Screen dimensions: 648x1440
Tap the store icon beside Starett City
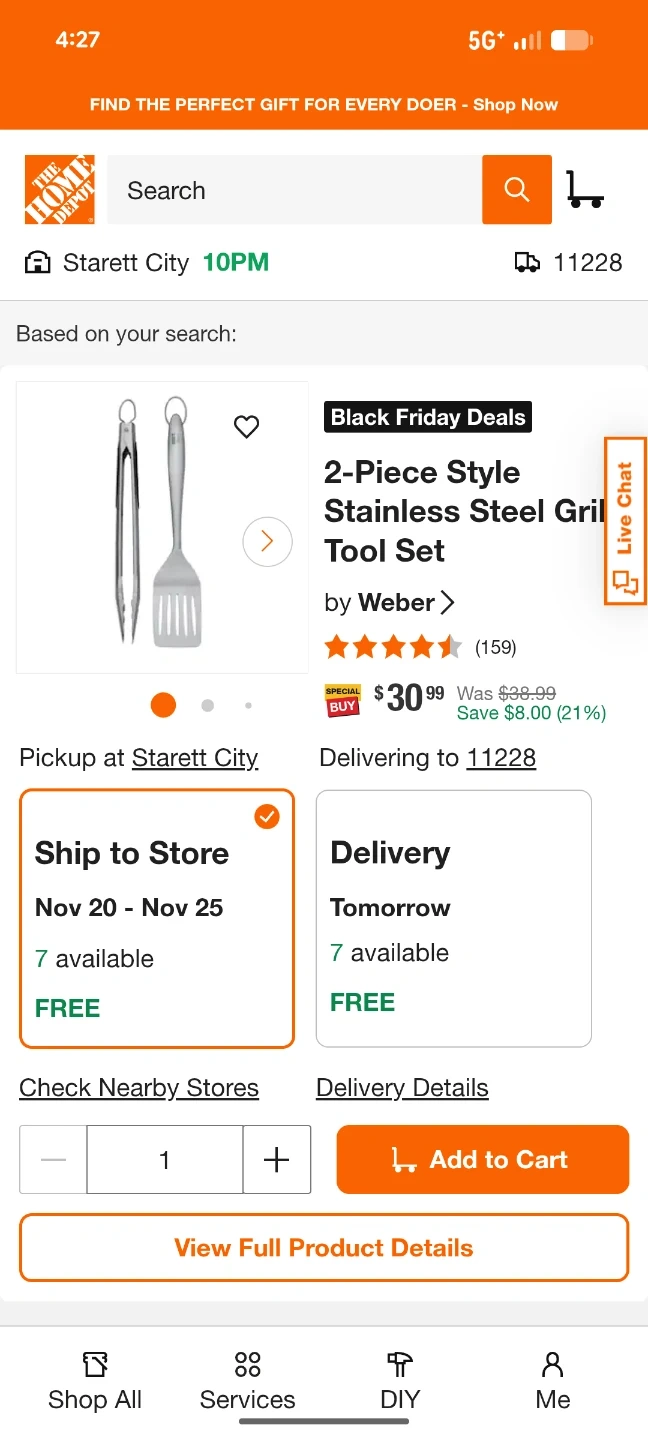pos(37,263)
